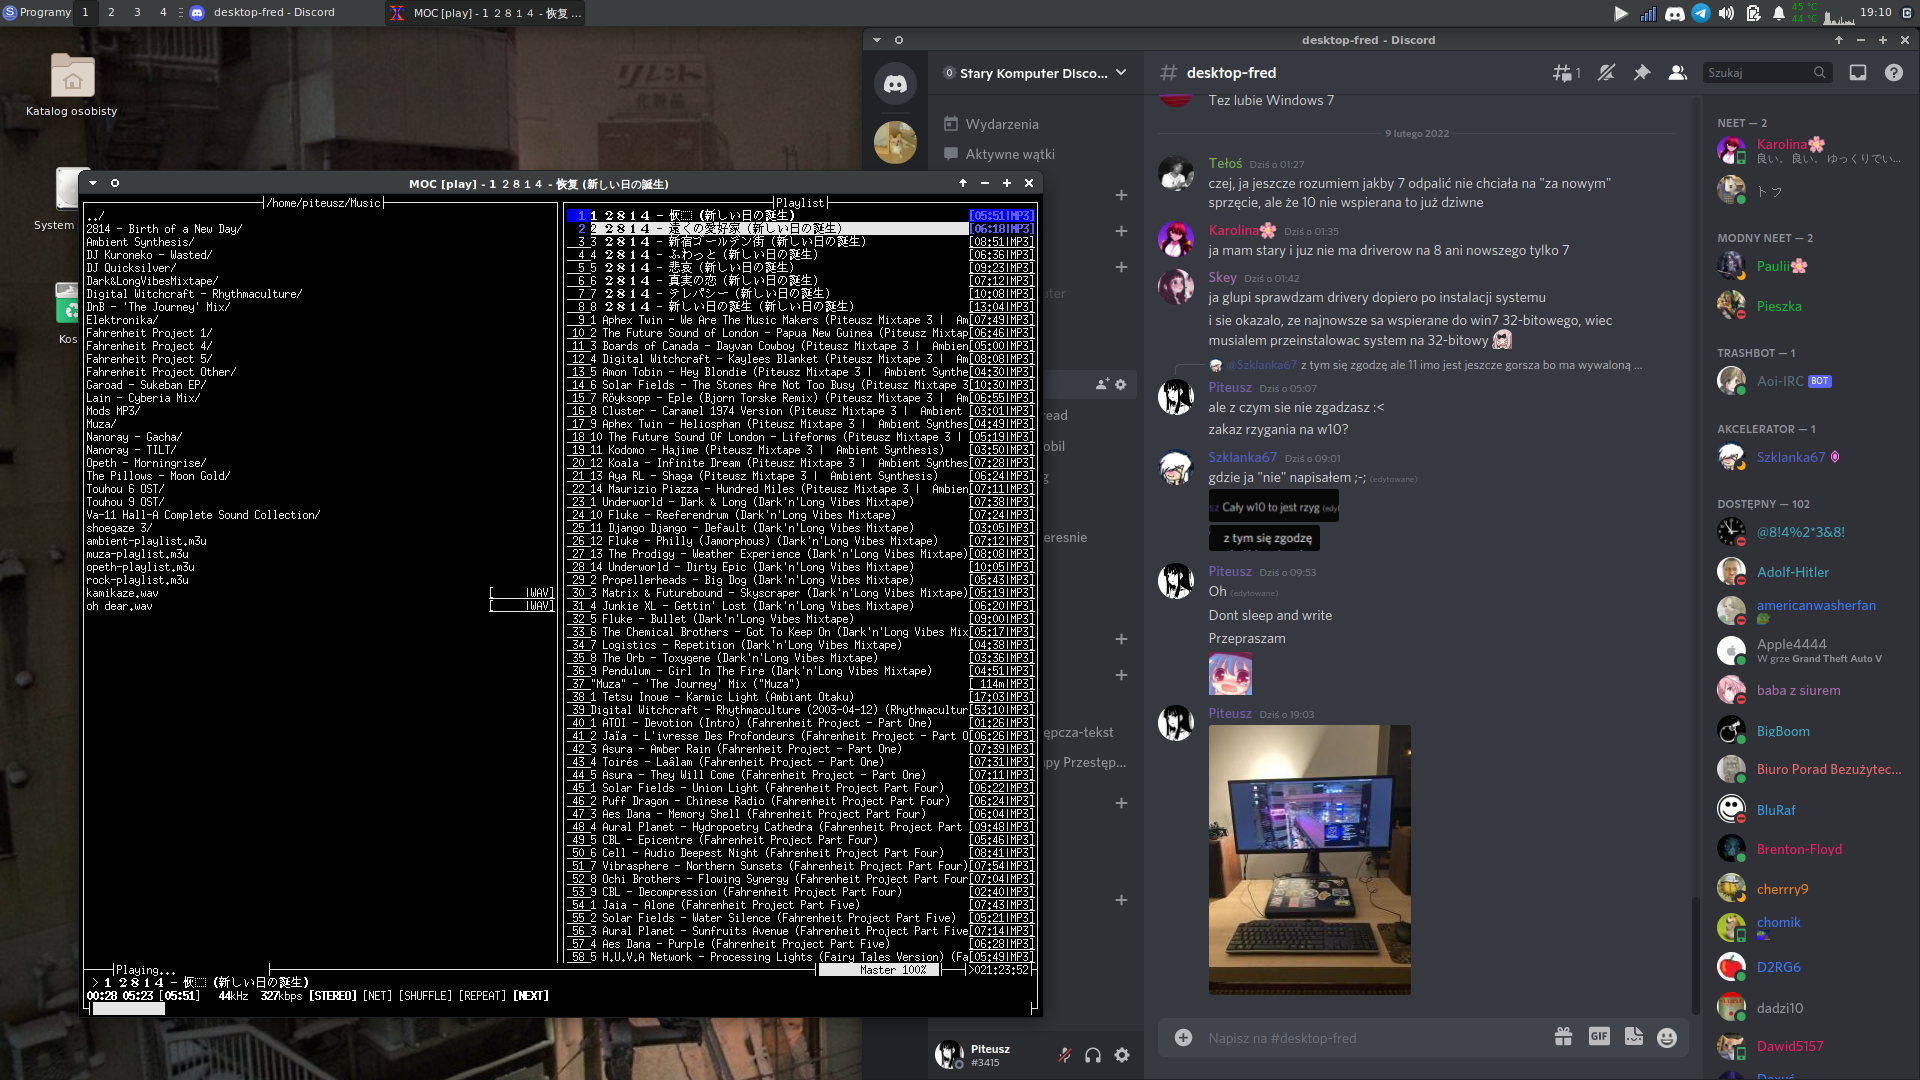Image resolution: width=1920 pixels, height=1080 pixels.
Task: Open the desk setup photo posted by Piteusz
Action: pos(1309,860)
